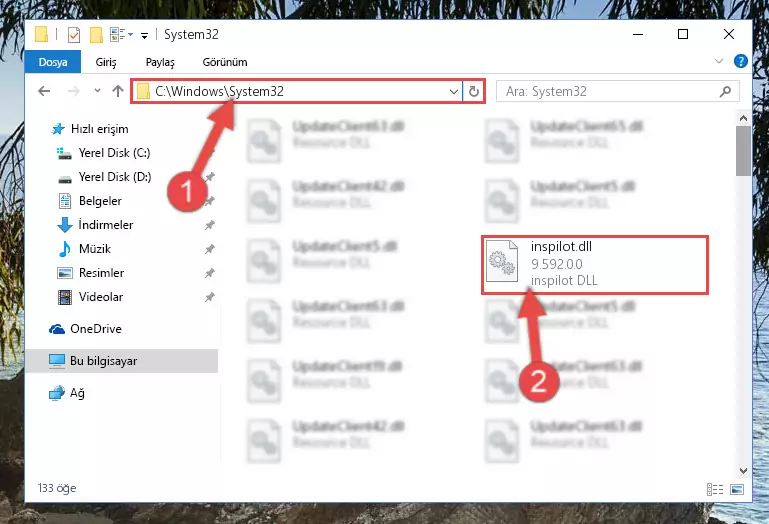The image size is (769, 524).
Task: Go up one folder level
Action: pos(118,91)
